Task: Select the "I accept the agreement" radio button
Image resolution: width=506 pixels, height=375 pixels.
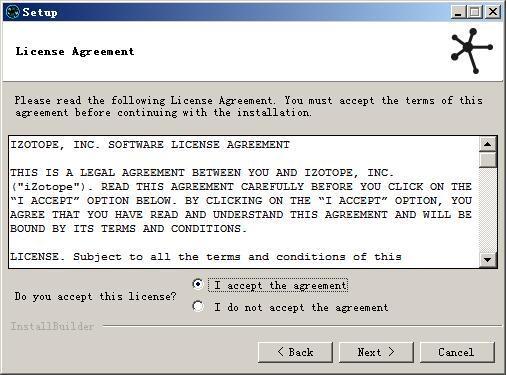Action: tap(198, 284)
